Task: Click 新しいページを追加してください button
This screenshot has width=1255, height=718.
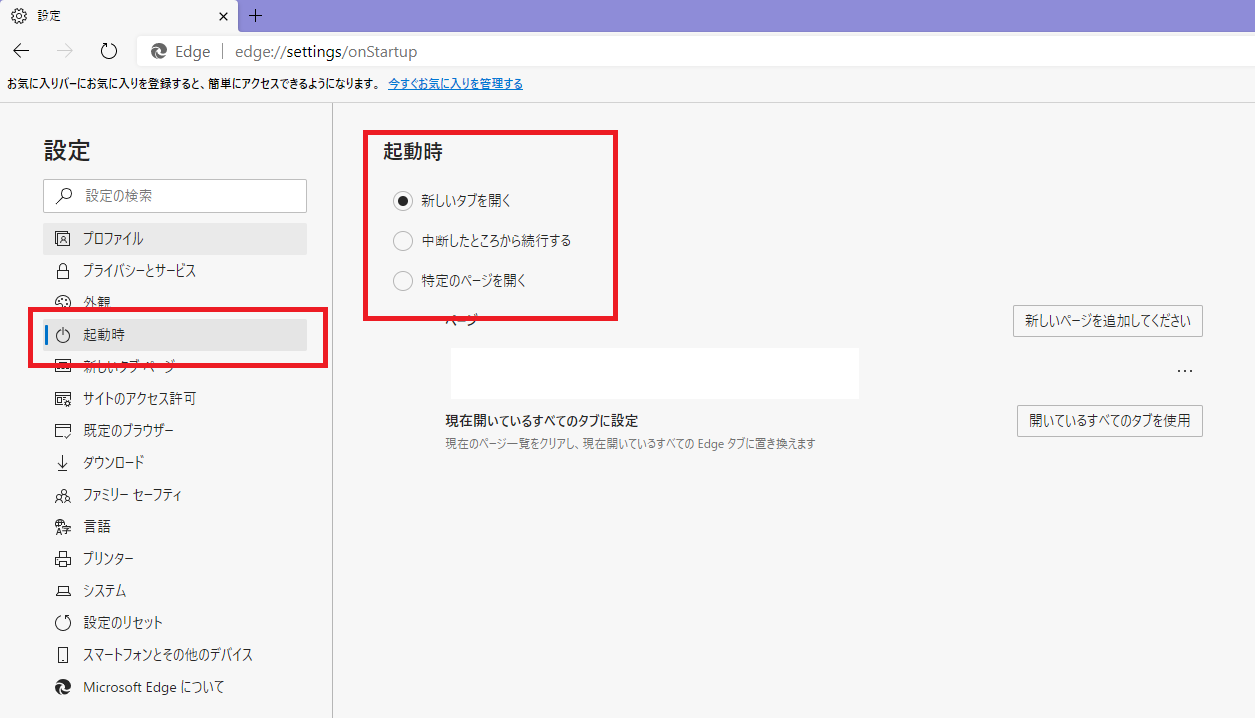Action: tap(1108, 321)
